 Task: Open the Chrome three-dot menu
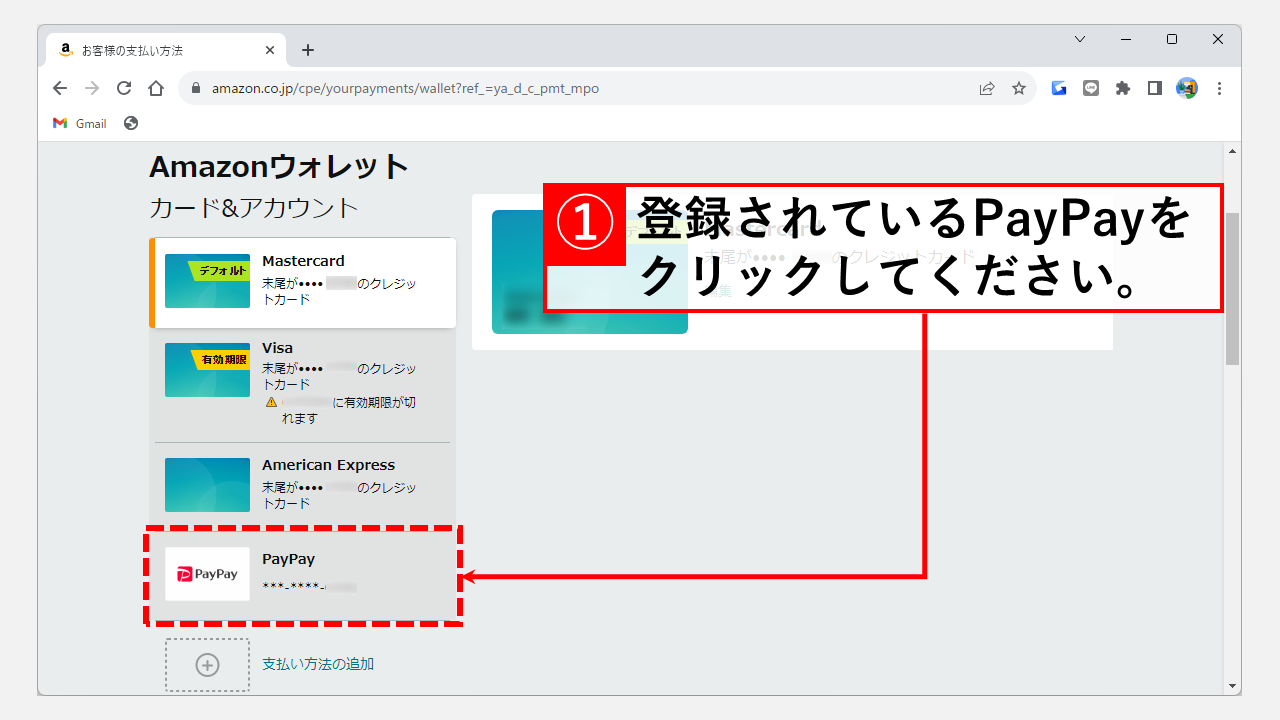(x=1219, y=88)
